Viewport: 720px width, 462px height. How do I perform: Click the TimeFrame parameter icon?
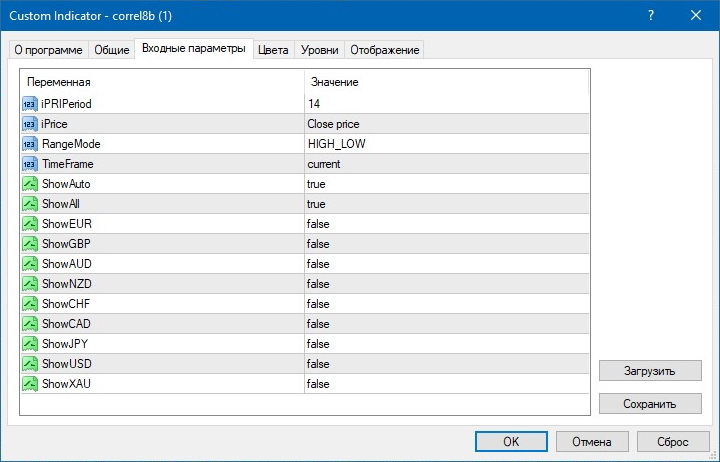[29, 164]
